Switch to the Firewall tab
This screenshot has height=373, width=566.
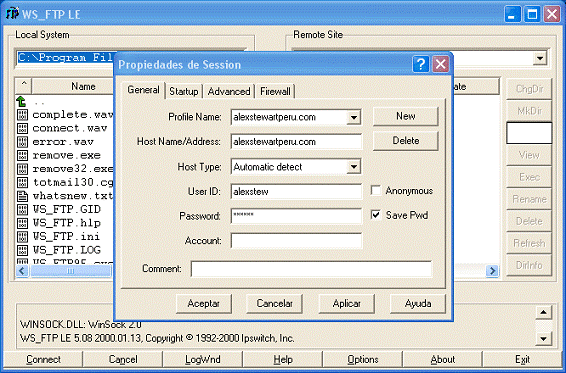coord(275,91)
